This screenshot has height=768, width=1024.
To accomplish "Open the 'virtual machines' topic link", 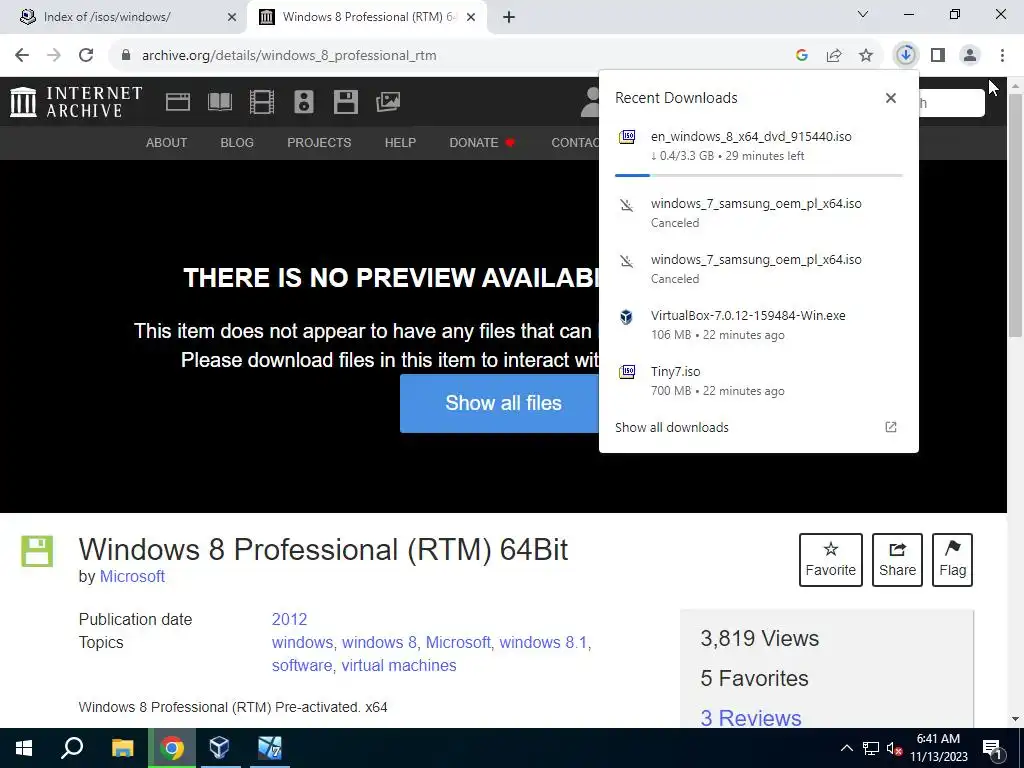I will 399,665.
